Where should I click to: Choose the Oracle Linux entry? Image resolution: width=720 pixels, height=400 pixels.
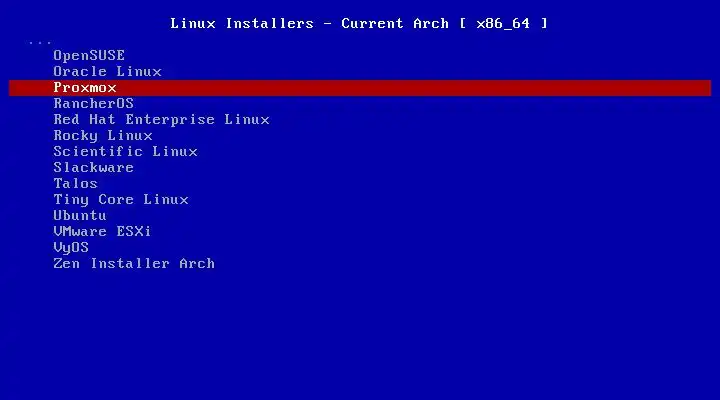point(107,72)
